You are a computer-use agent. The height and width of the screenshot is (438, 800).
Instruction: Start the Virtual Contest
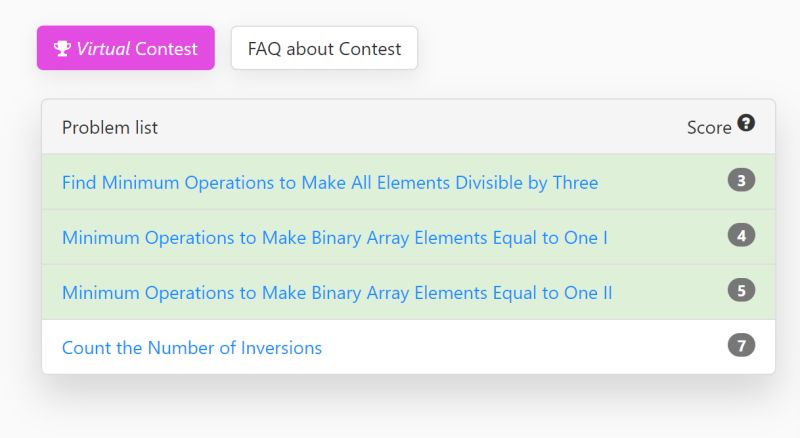click(x=126, y=48)
